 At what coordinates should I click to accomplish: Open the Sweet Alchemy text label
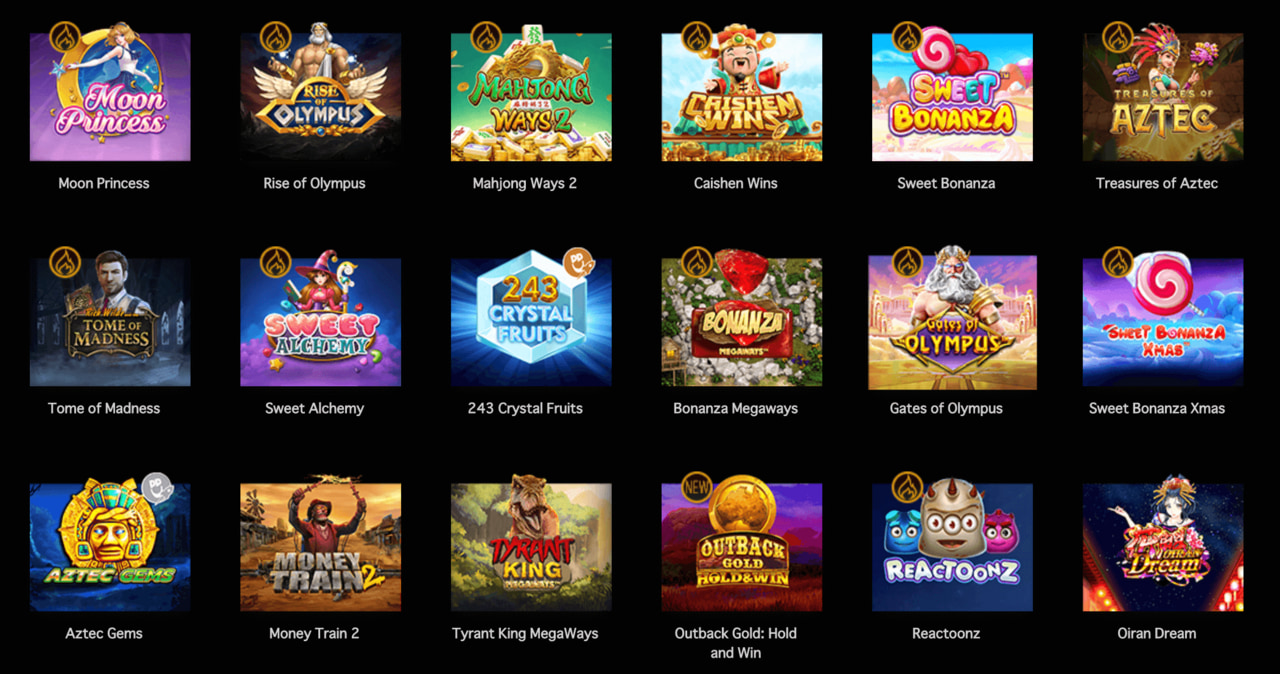coord(314,408)
